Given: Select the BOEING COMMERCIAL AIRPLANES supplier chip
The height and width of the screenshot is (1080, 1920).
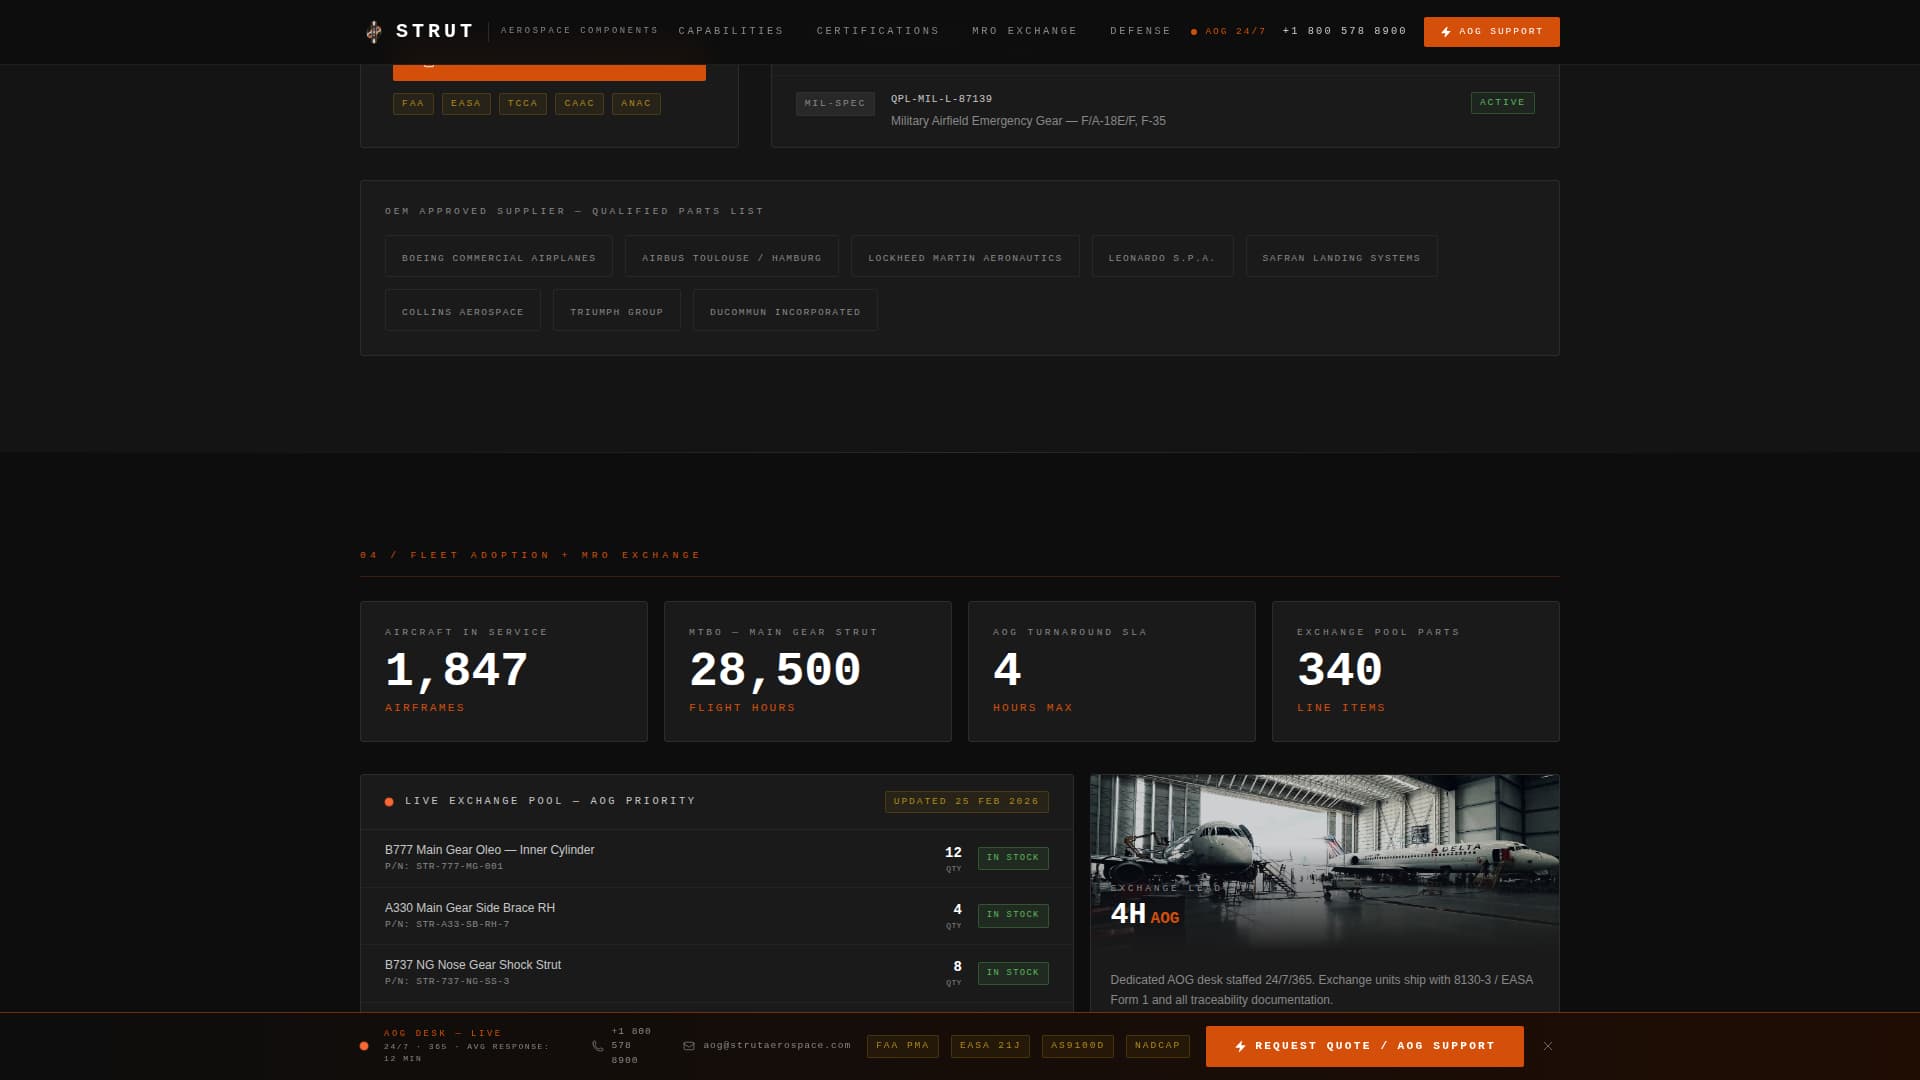Looking at the screenshot, I should click(x=498, y=256).
